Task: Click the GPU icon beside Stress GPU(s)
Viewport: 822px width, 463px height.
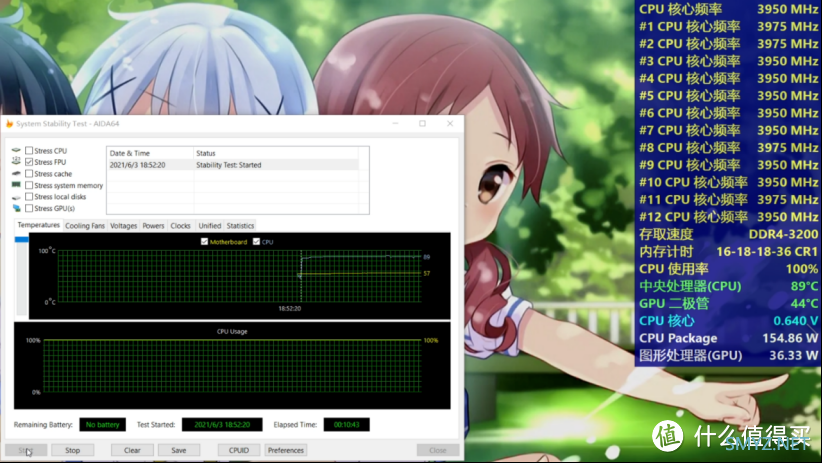Action: pyautogui.click(x=16, y=208)
